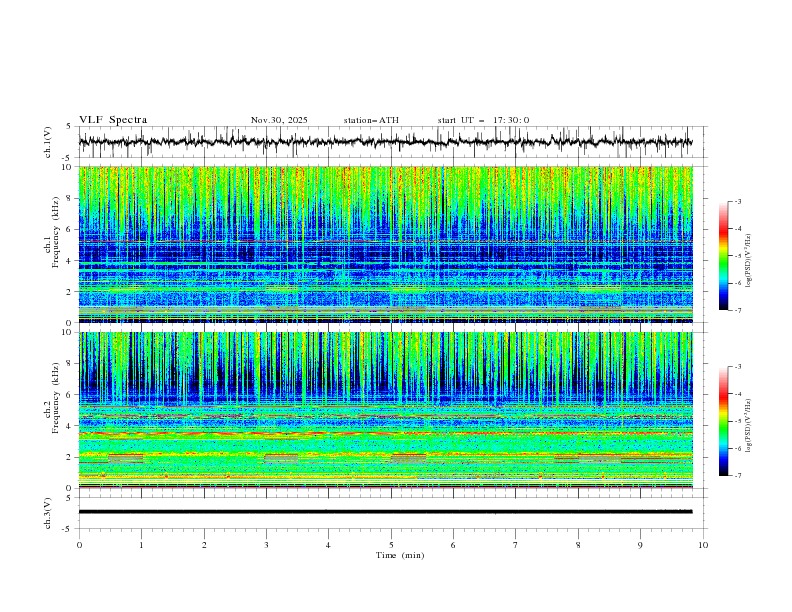This screenshot has width=792, height=612.
Task: Click the ch.2 colorbar "log(PSD)(V²/Hz)" label
Action: click(x=749, y=425)
